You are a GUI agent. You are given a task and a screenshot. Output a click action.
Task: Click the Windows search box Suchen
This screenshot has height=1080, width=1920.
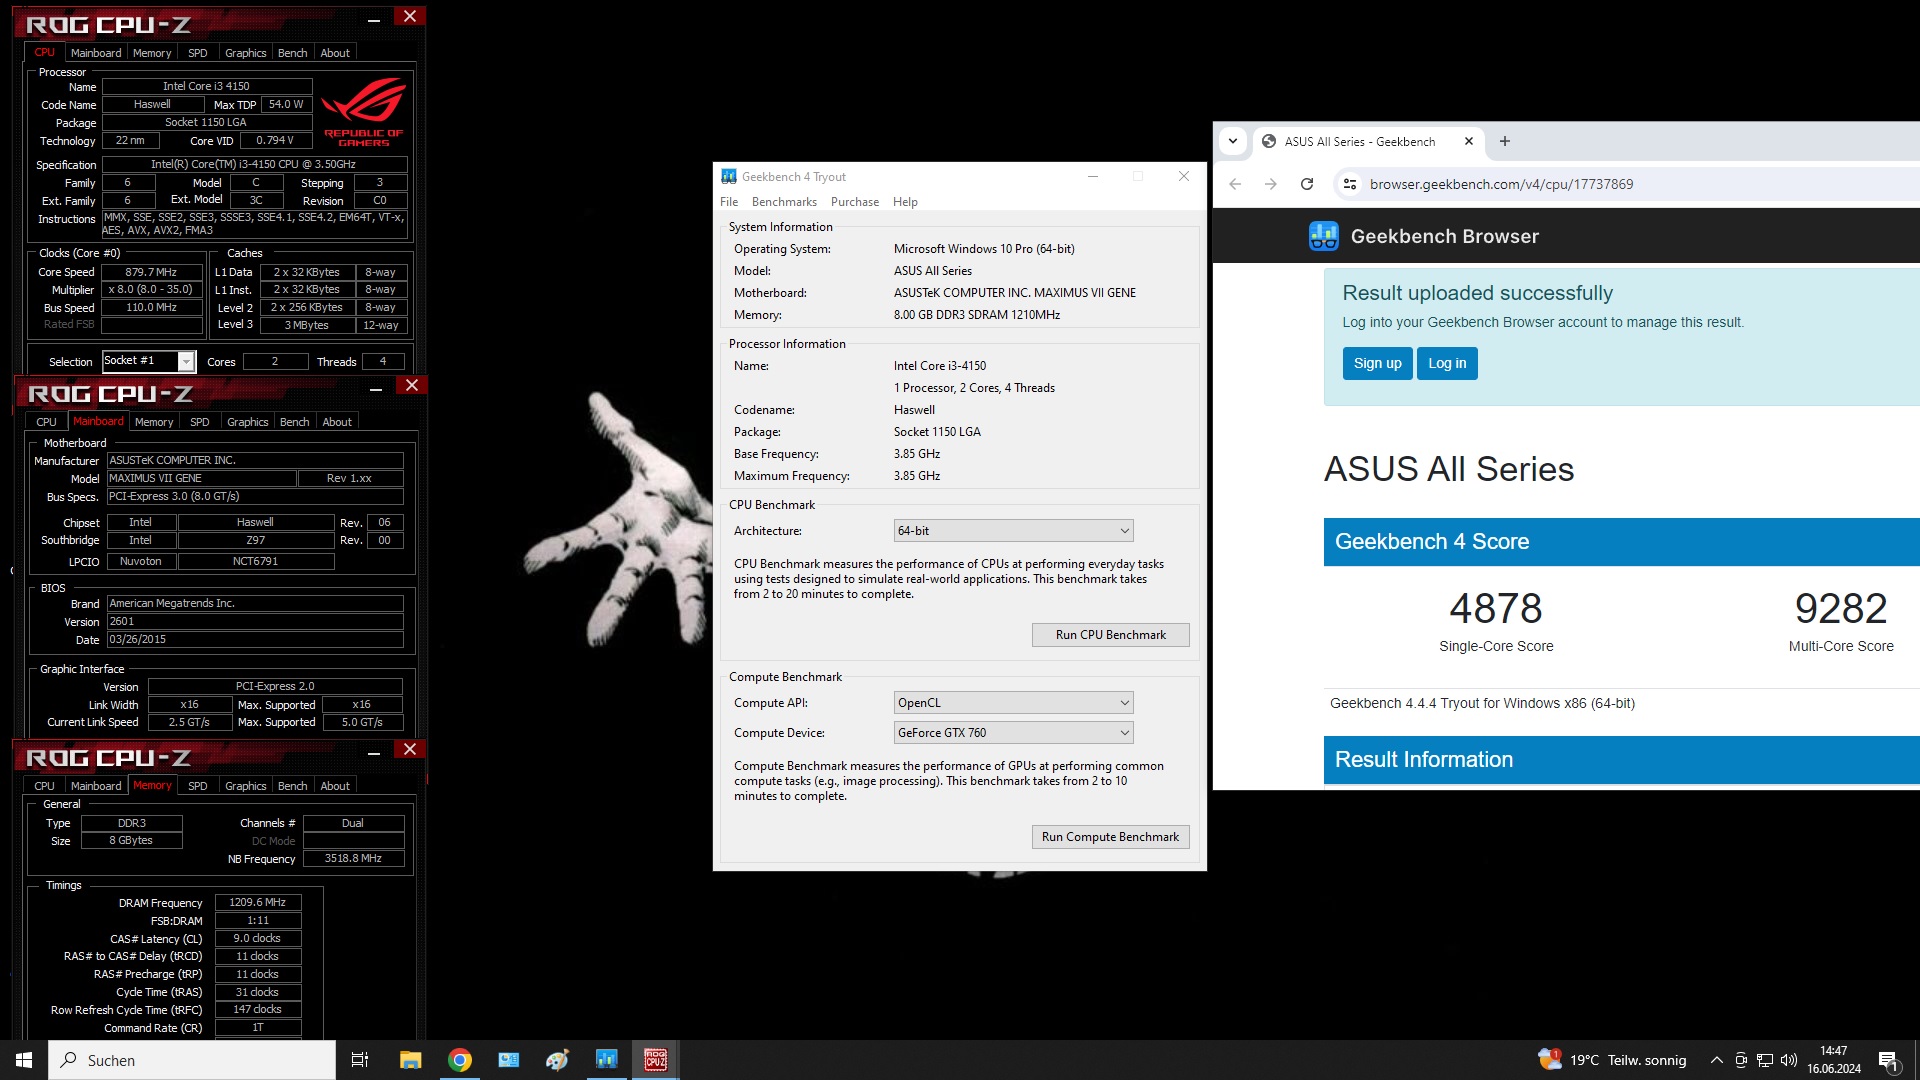[x=192, y=1060]
